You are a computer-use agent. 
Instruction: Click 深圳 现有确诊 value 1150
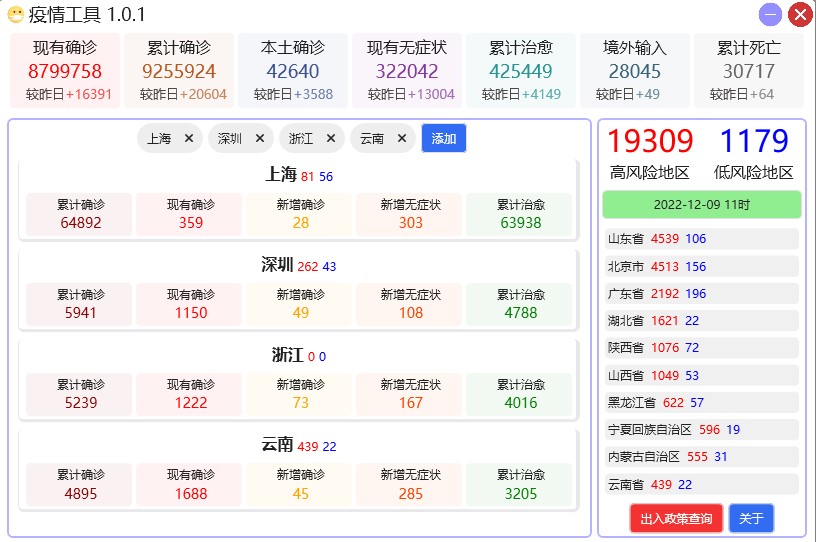pyautogui.click(x=190, y=313)
